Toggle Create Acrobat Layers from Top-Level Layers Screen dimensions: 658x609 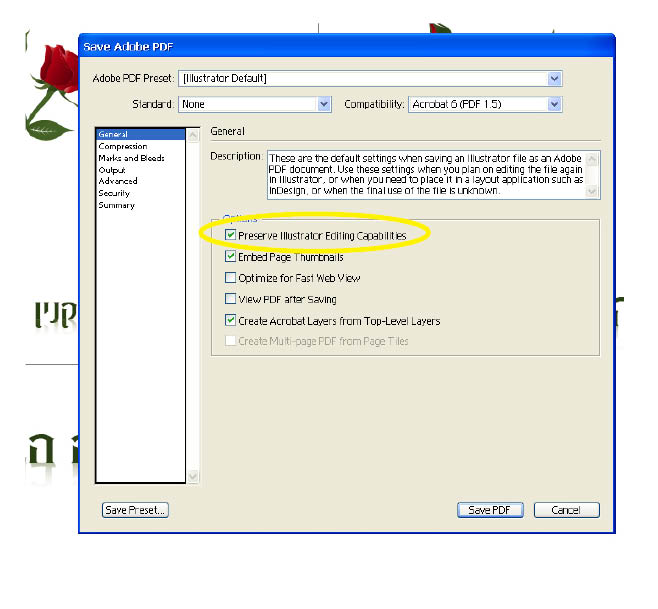tap(230, 320)
